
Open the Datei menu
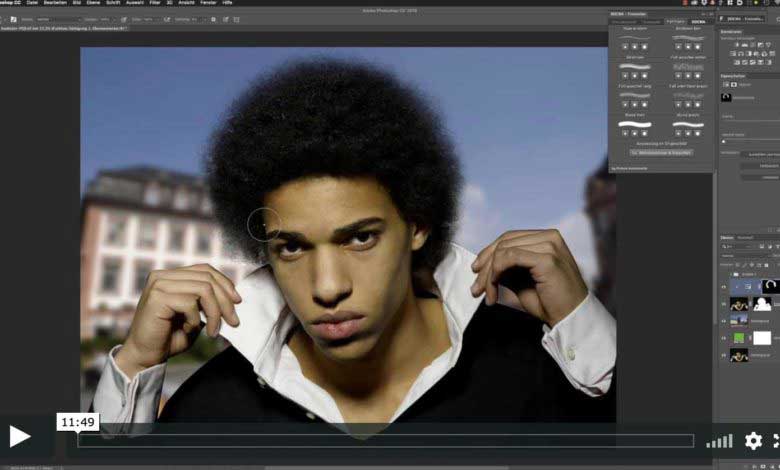coord(32,2)
